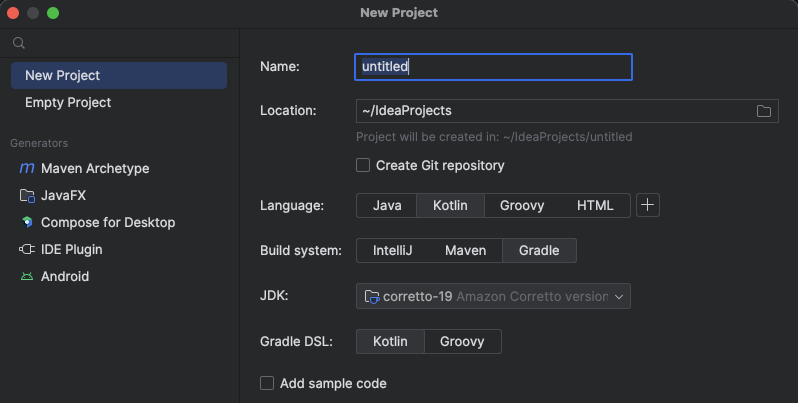
Task: Select Java as language
Action: (x=387, y=206)
